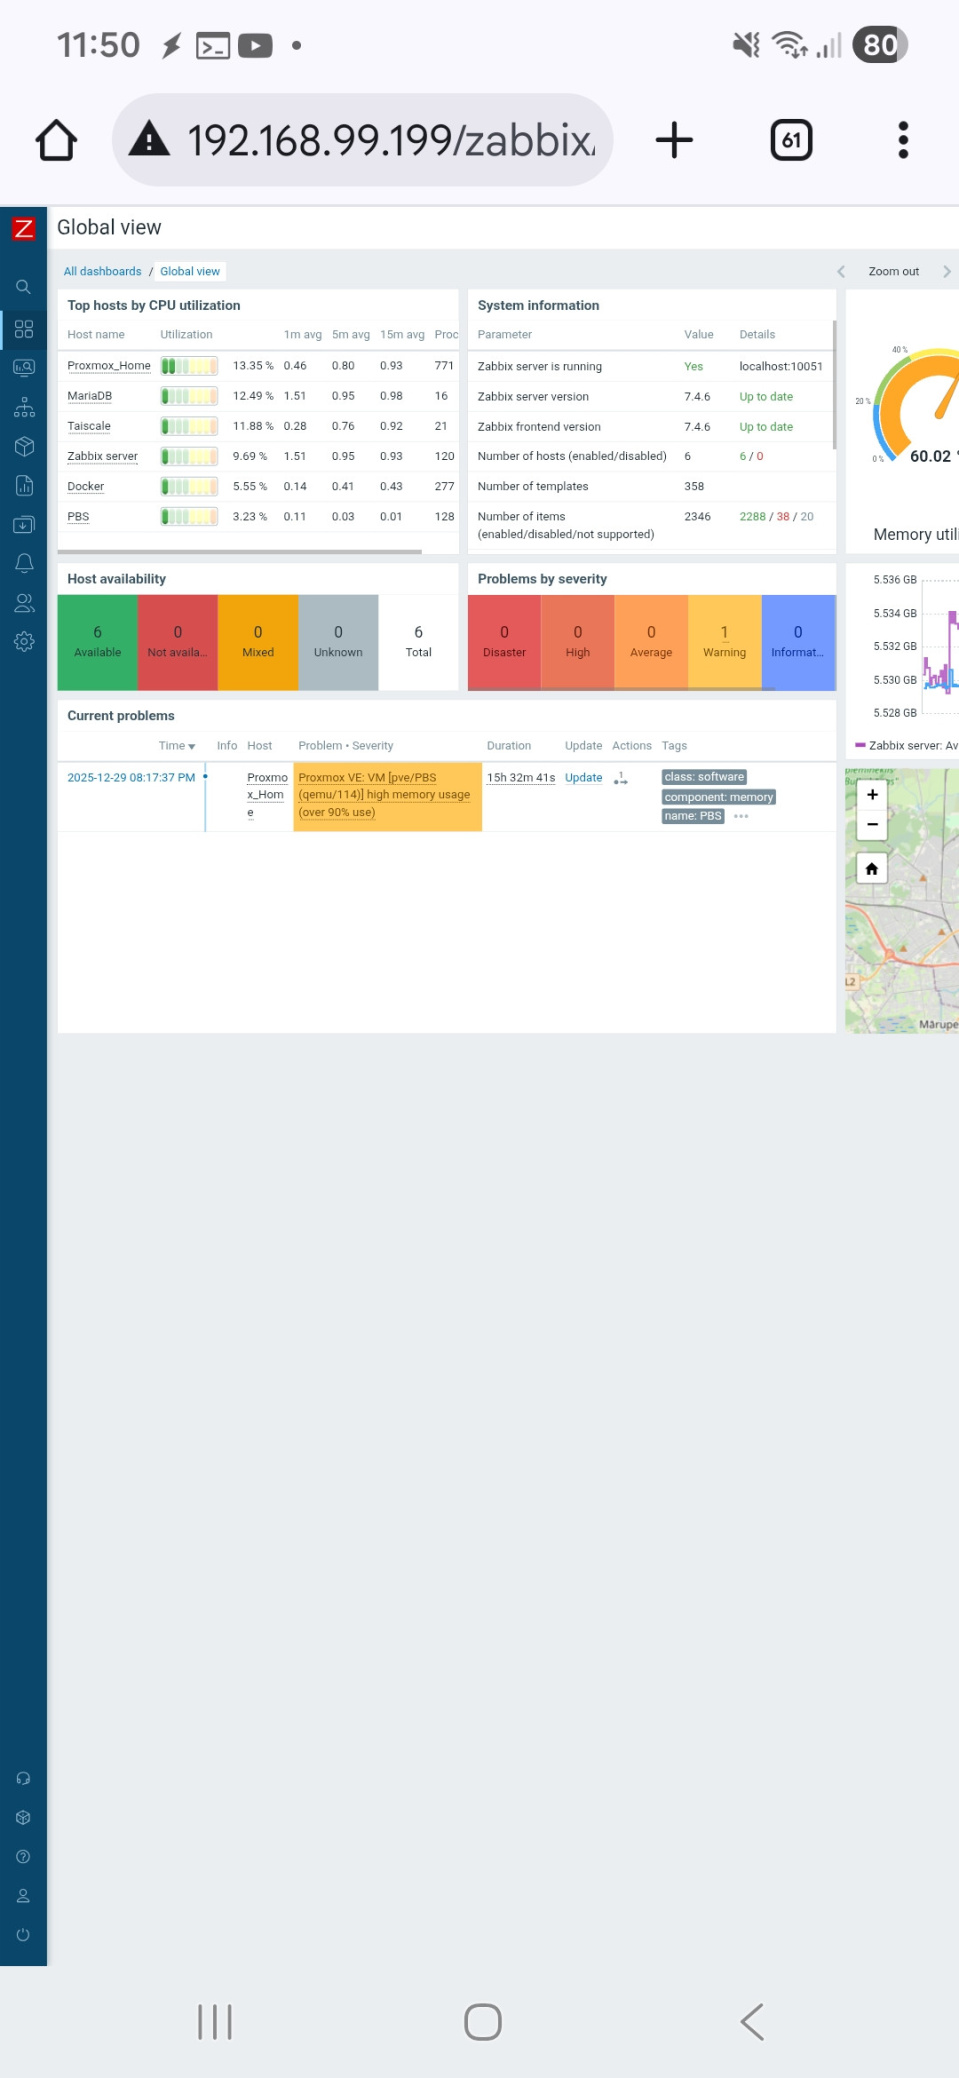Click the Support headset icon
Image resolution: width=959 pixels, height=2078 pixels.
point(23,1778)
